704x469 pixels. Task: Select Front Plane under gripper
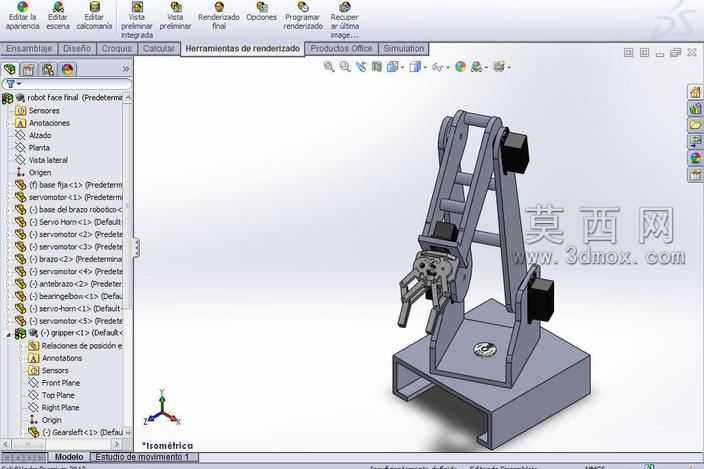click(54, 383)
